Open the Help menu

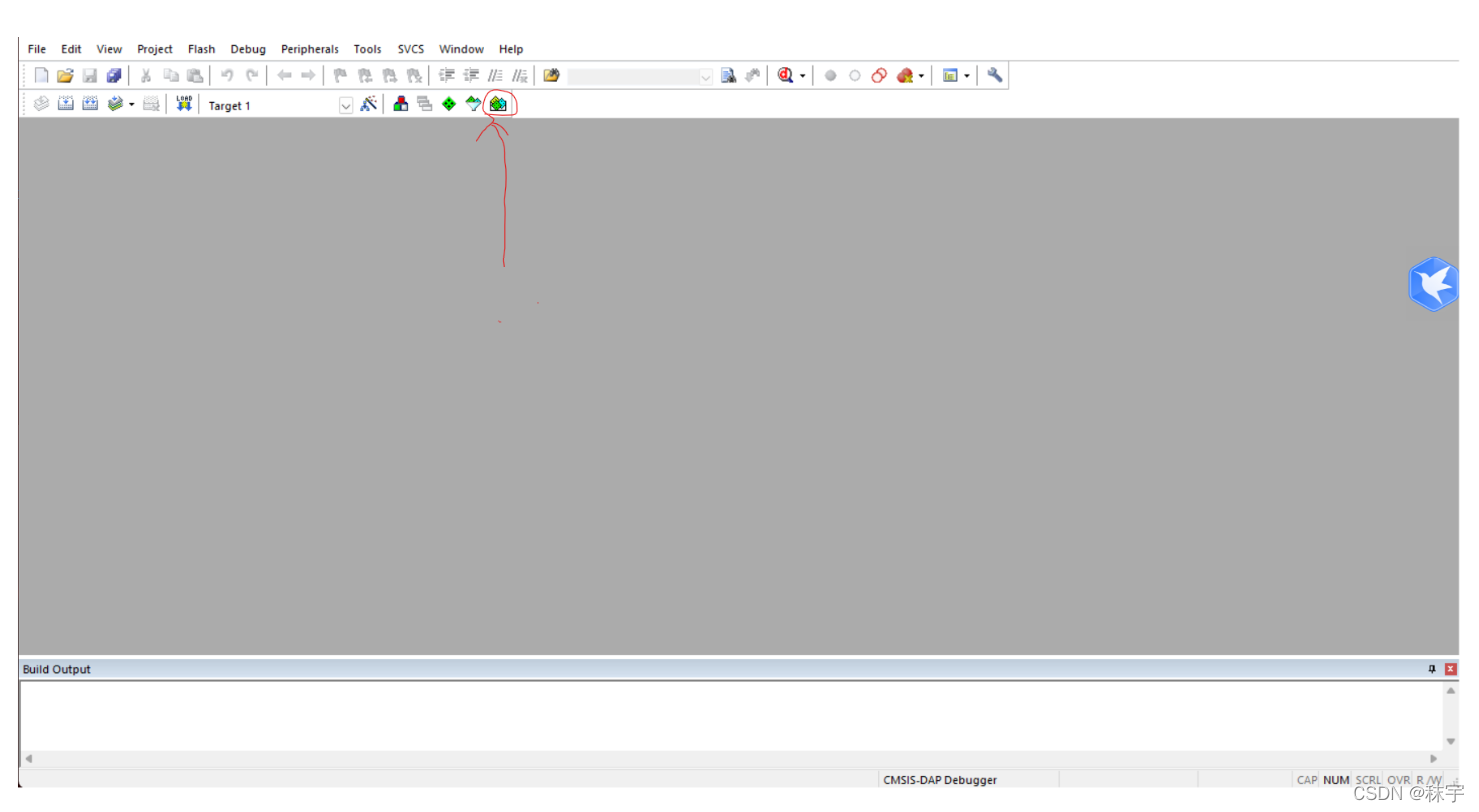[511, 49]
